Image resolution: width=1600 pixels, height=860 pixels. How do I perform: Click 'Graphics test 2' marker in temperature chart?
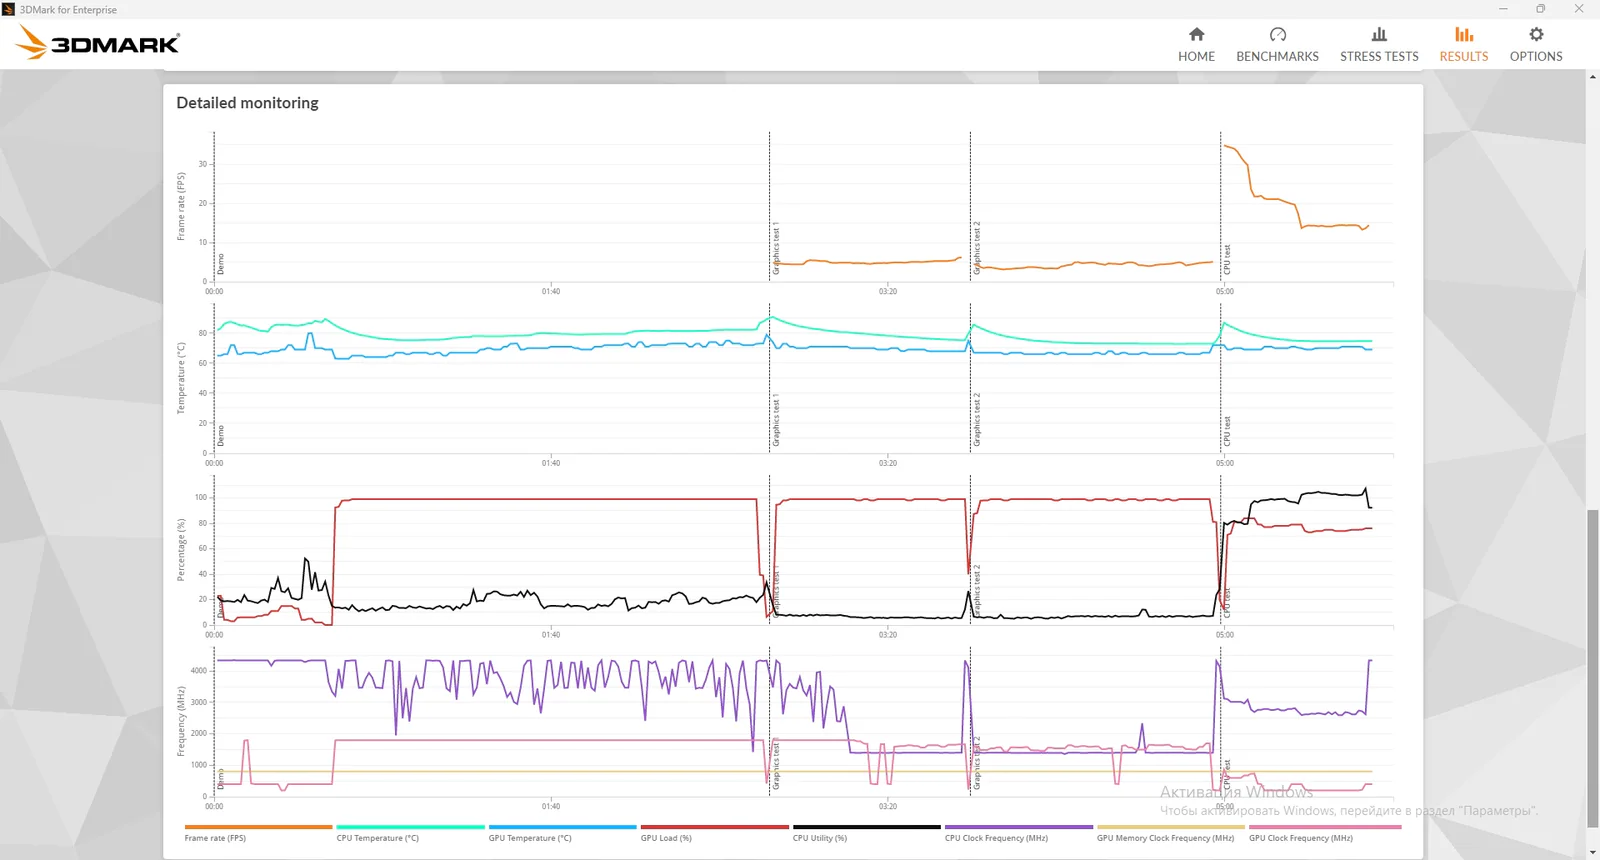pos(977,420)
